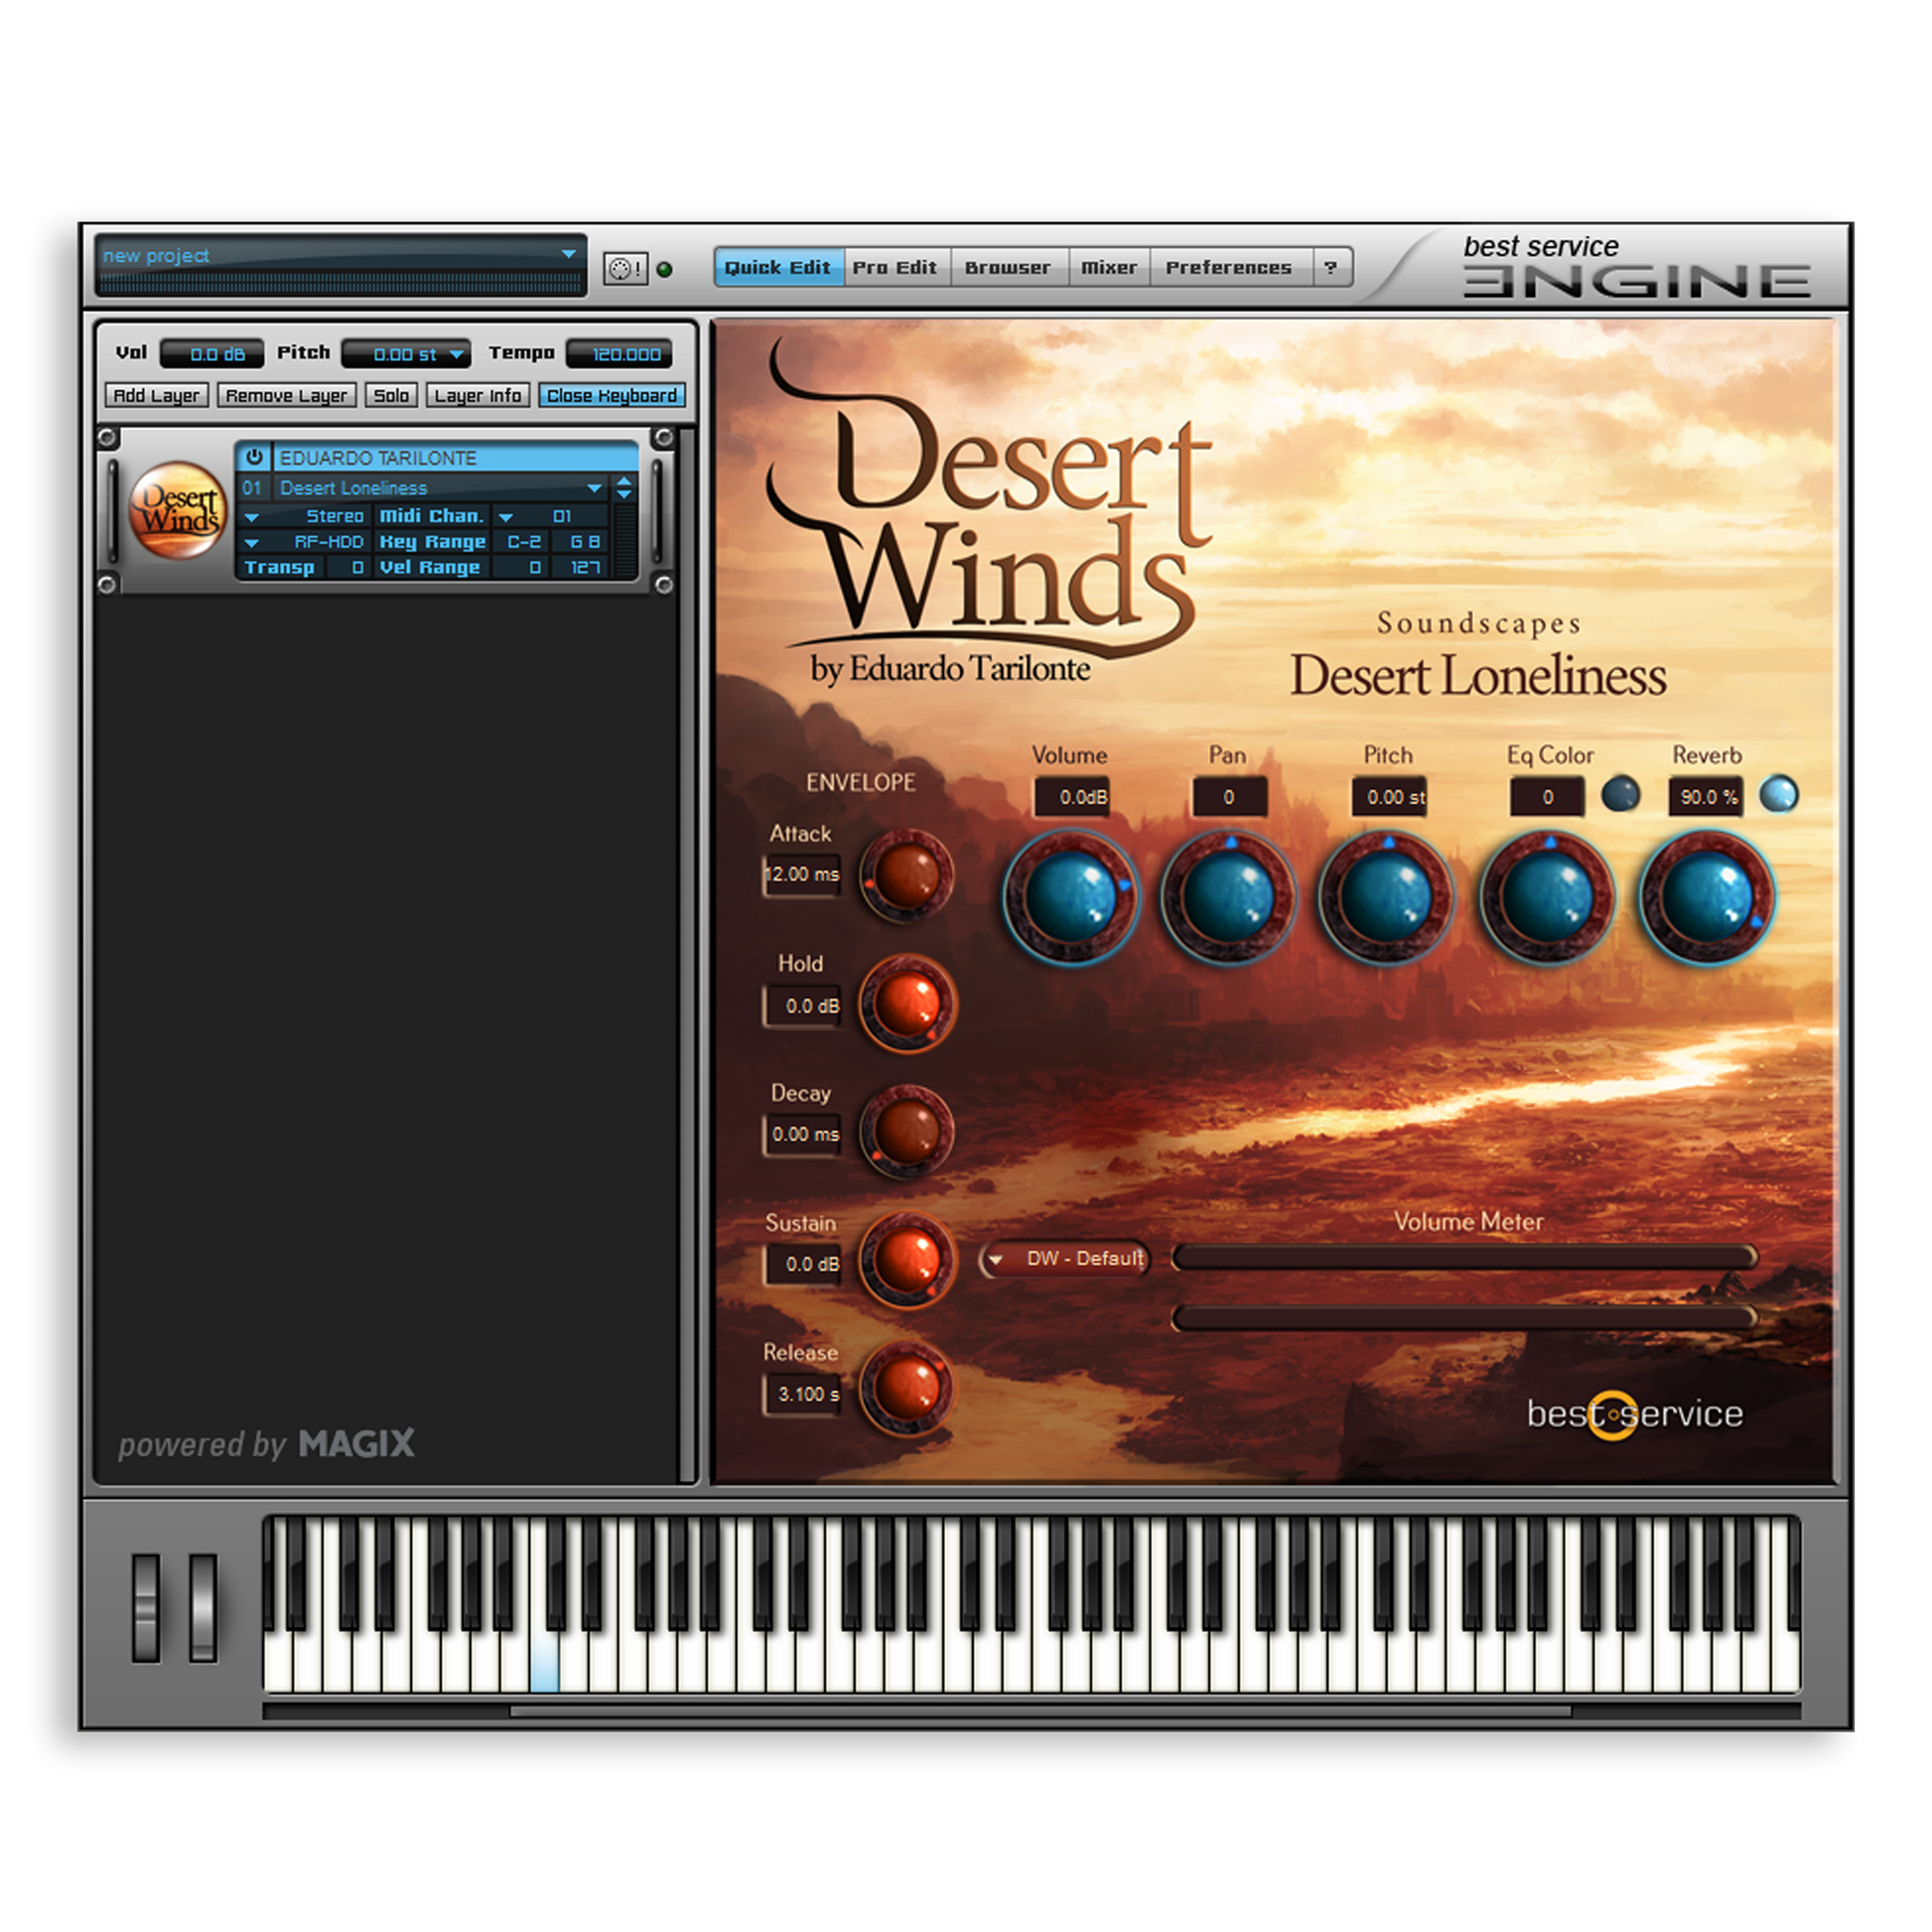Open the Desert Loneliness preset dropdown

pos(595,488)
